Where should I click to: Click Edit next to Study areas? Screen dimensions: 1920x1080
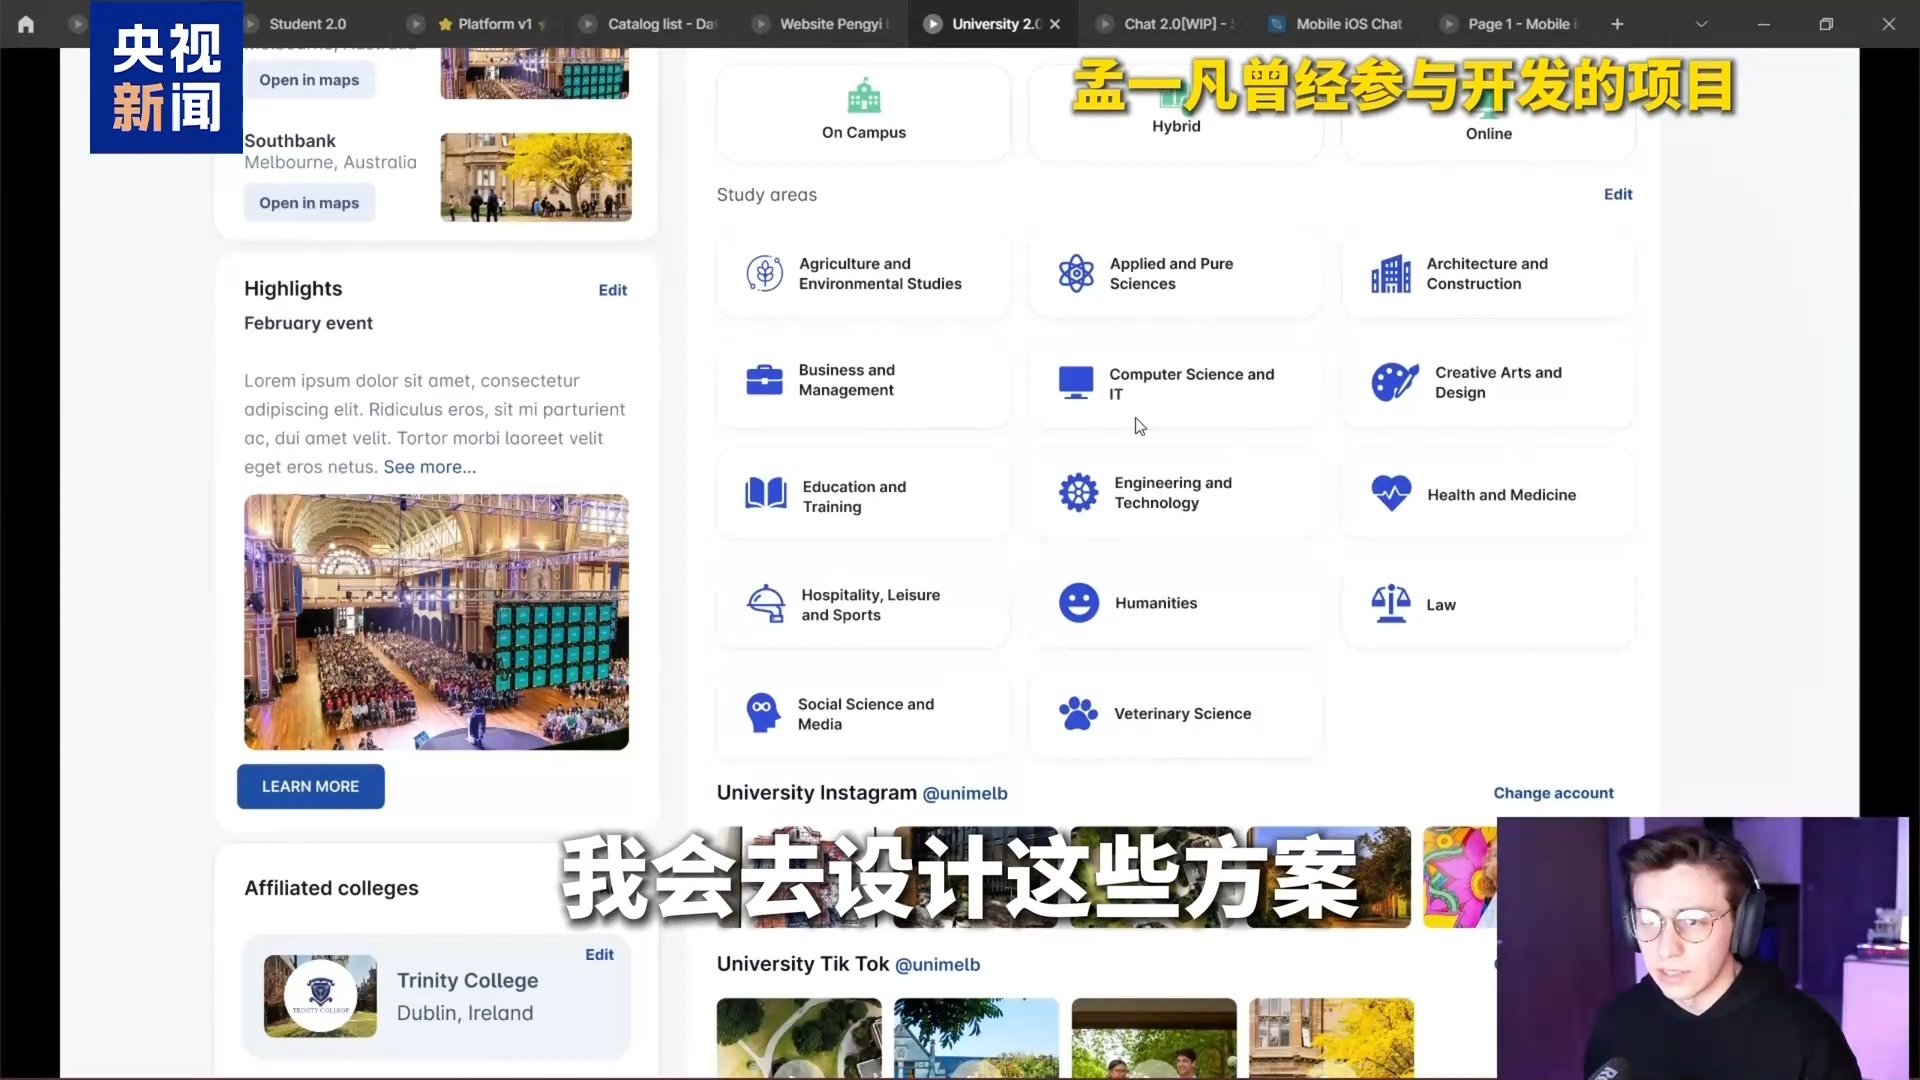[1618, 194]
